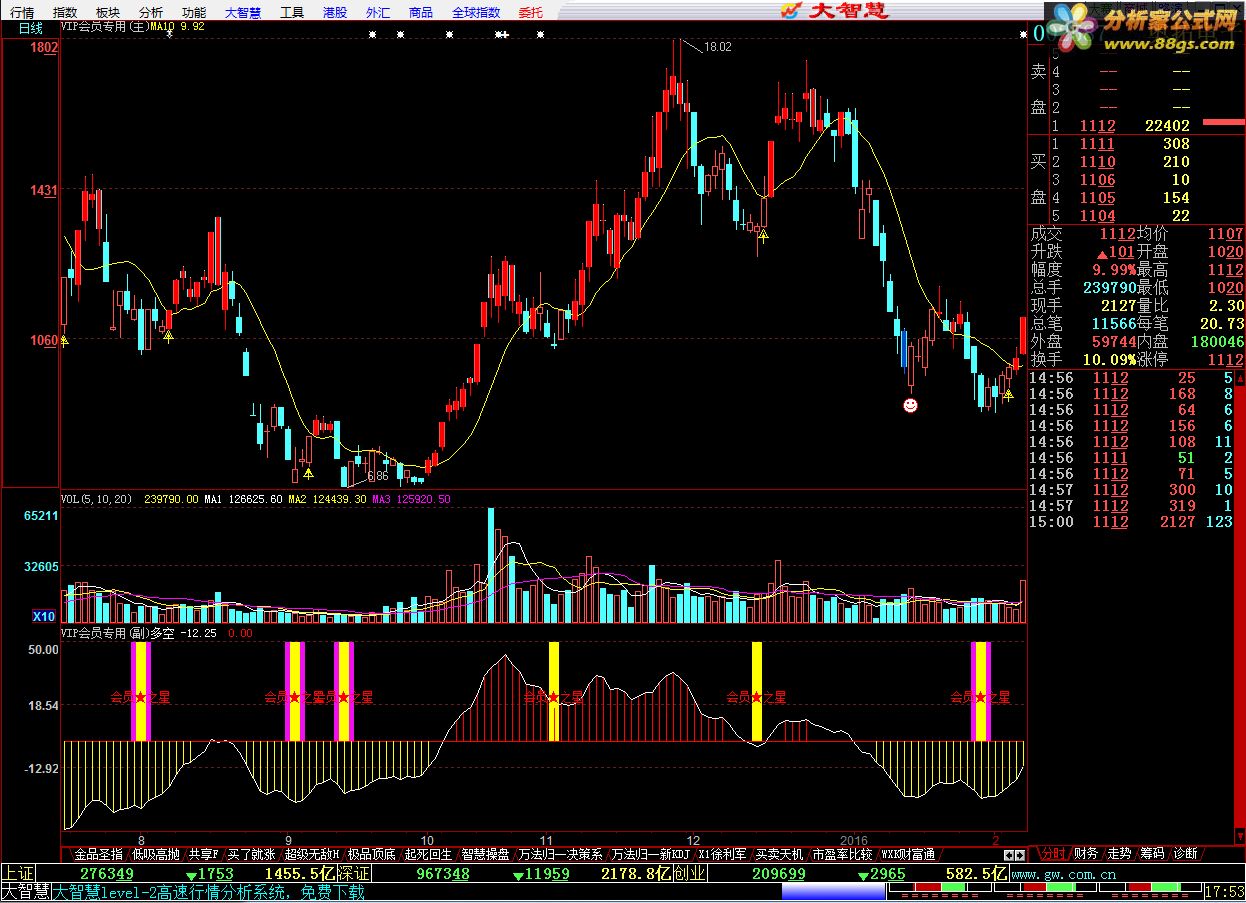The width and height of the screenshot is (1246, 903).
Task: Click the 上证 index status label
Action: click(17, 873)
